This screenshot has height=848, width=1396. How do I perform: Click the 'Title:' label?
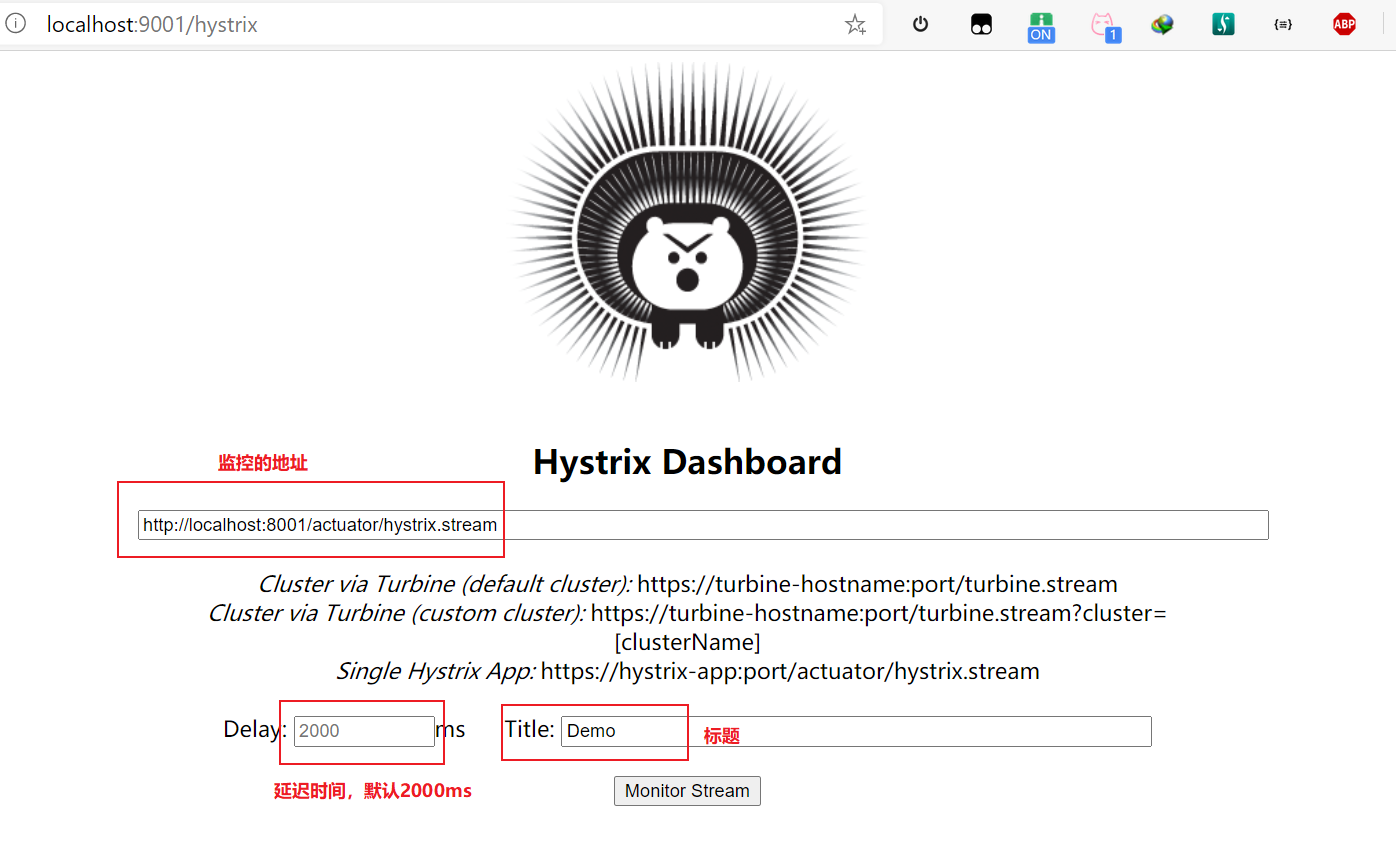[x=530, y=729]
